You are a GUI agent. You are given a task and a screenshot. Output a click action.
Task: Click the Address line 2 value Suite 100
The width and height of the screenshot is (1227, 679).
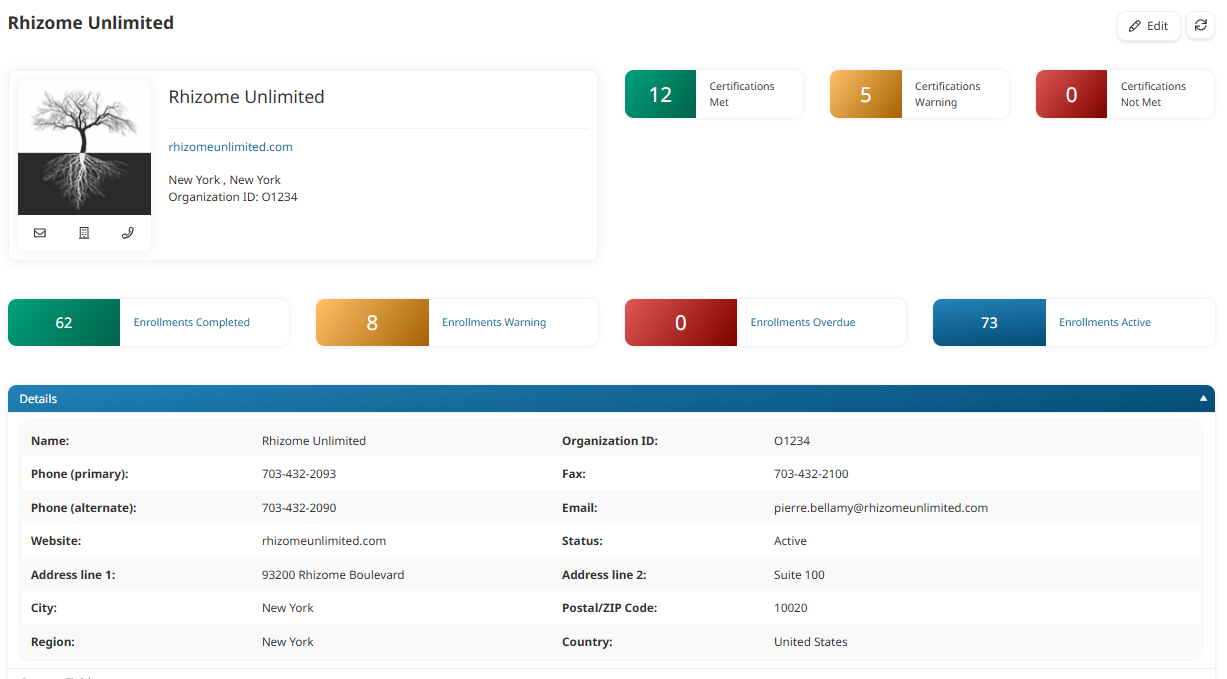[799, 575]
